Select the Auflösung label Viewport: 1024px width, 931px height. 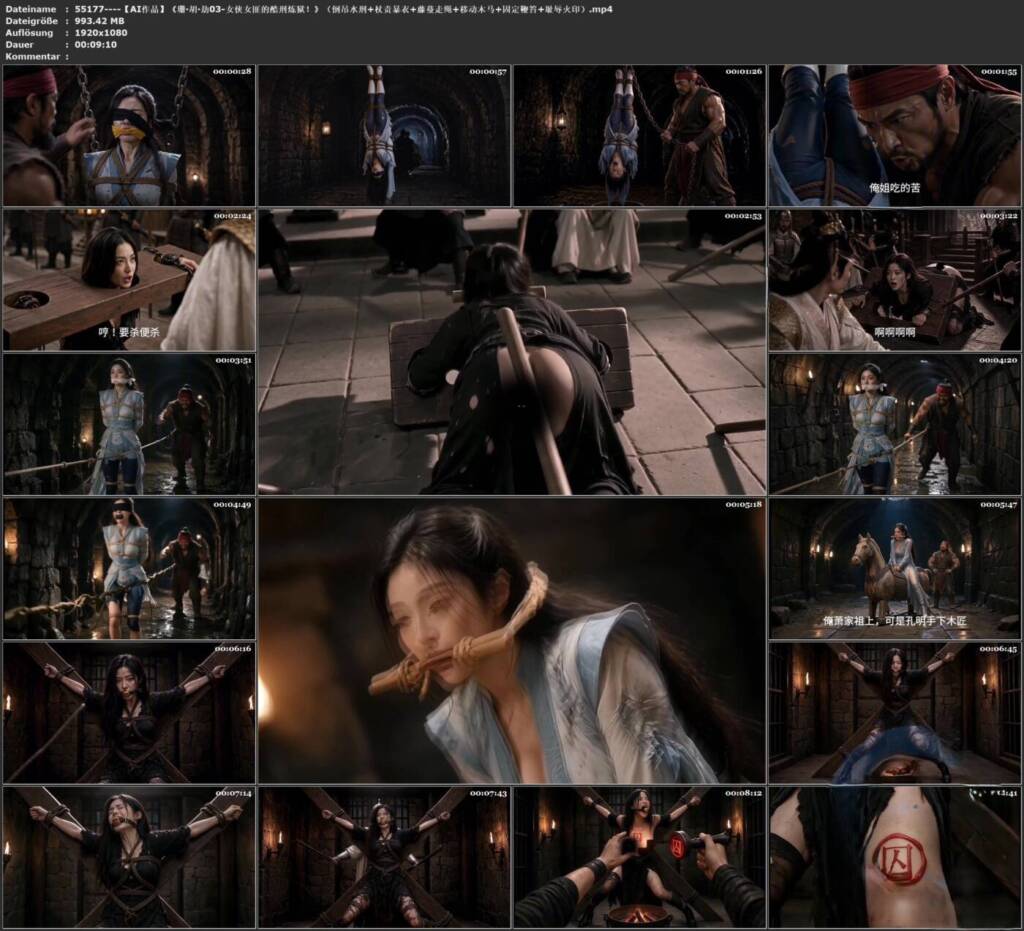coord(29,33)
